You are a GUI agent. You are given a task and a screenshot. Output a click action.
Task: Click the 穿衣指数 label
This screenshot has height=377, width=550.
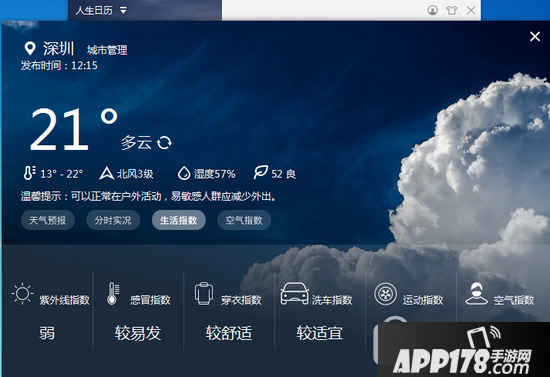pos(241,300)
